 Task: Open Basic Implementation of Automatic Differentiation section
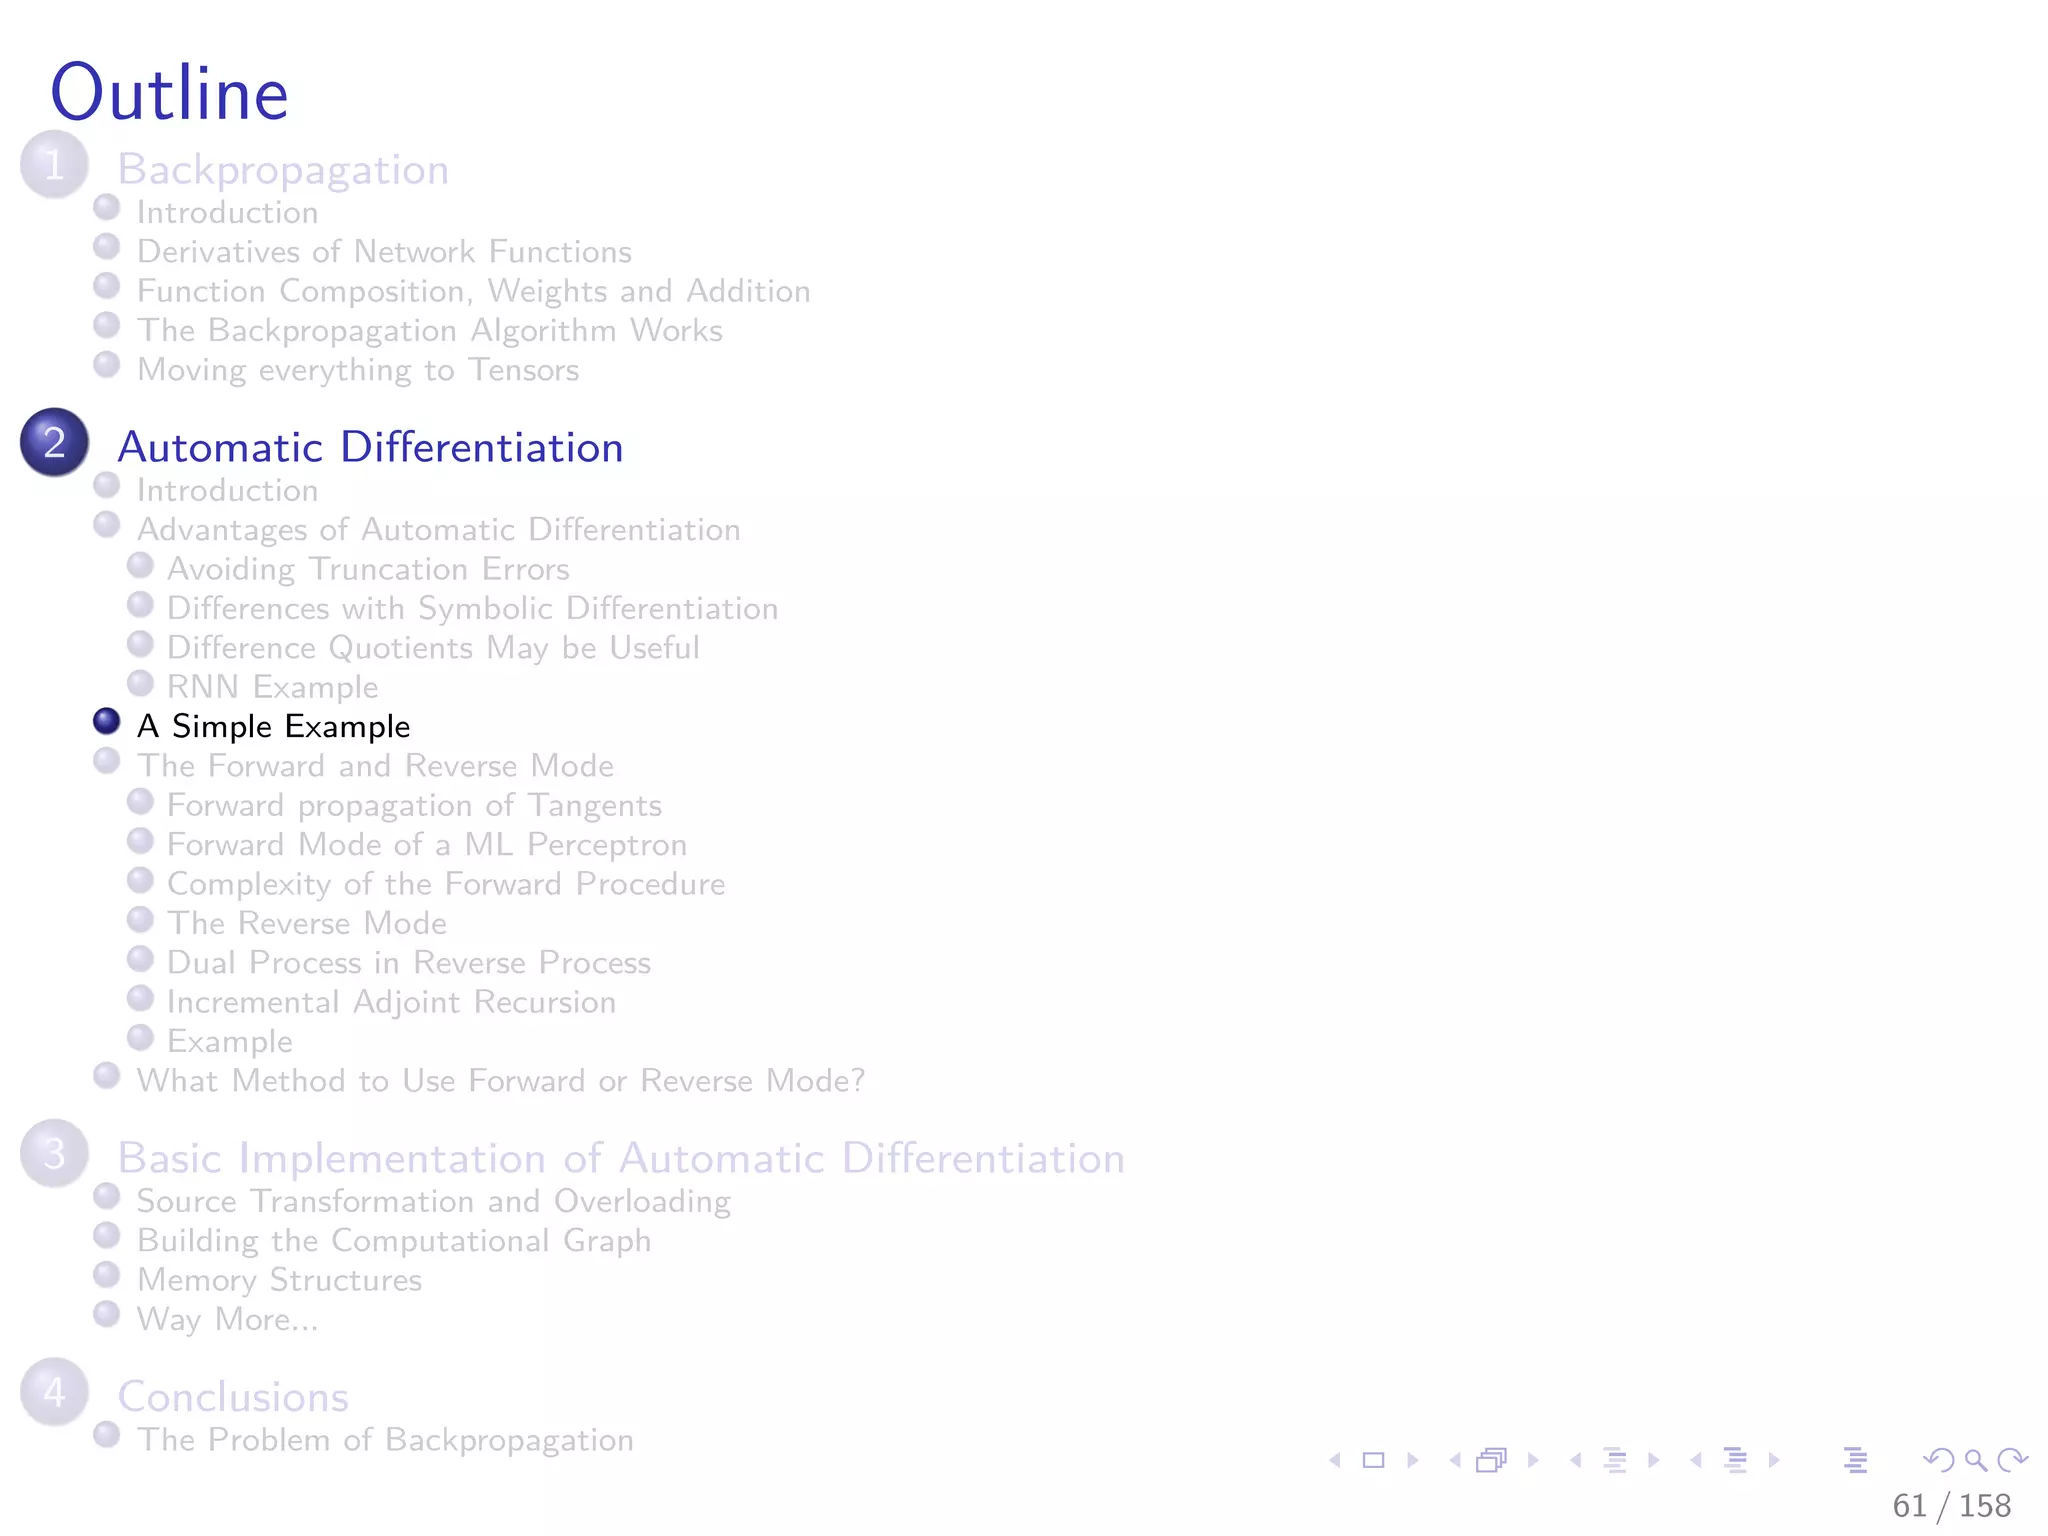pos(620,1158)
